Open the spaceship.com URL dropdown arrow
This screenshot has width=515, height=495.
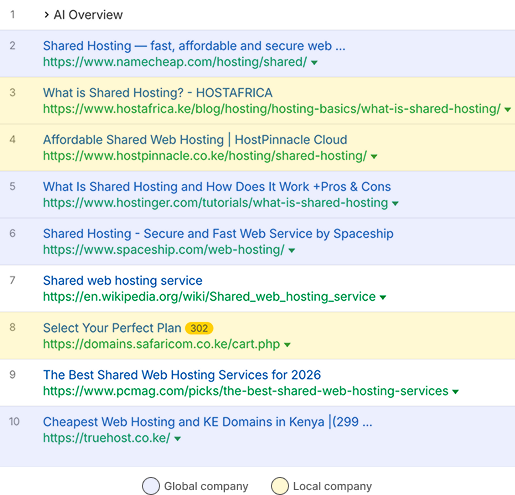[292, 250]
